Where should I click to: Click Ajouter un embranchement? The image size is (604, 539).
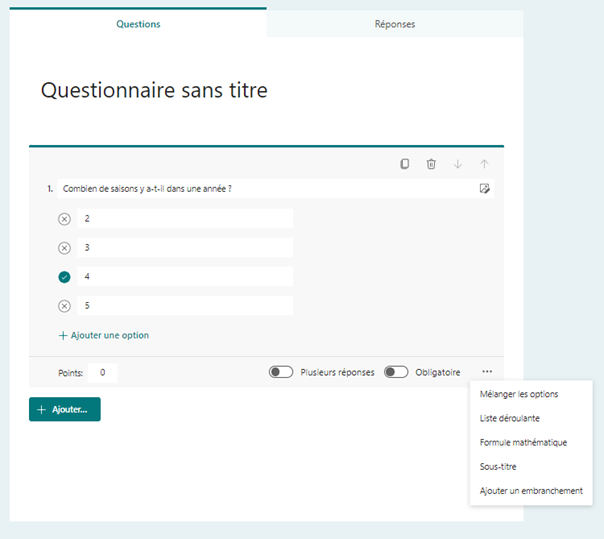(531, 491)
